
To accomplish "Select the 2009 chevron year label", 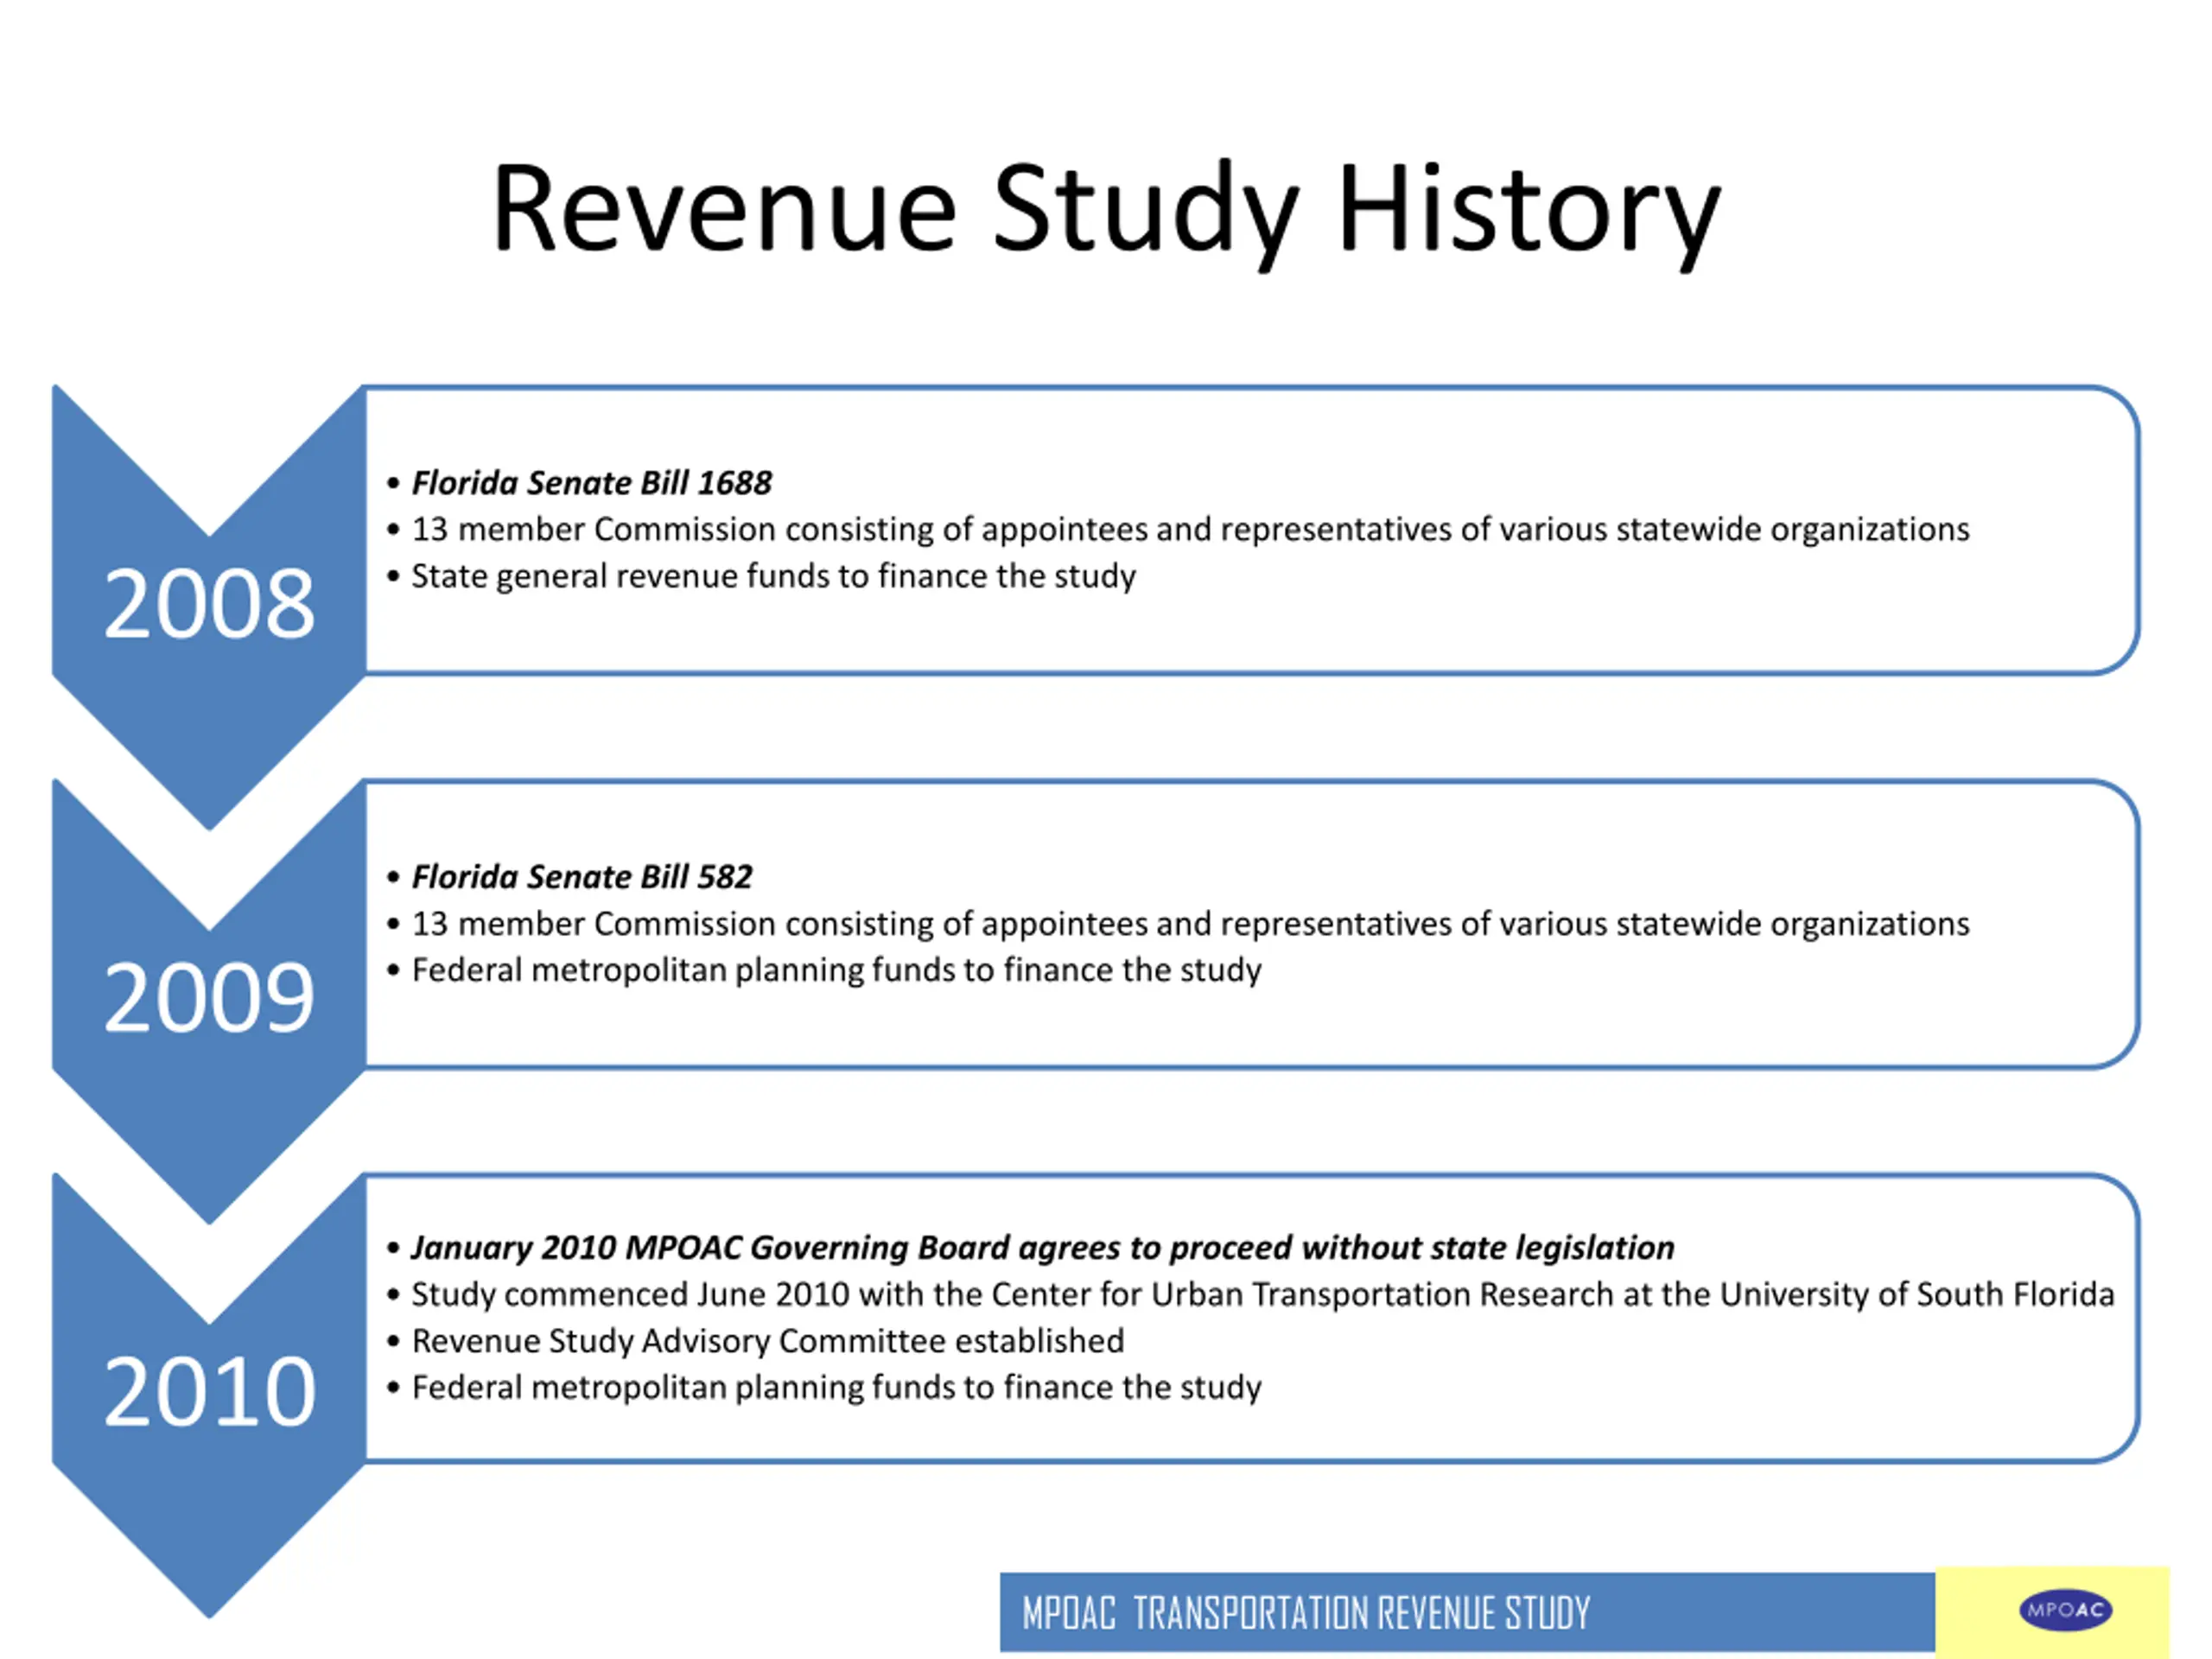I will click(x=209, y=997).
